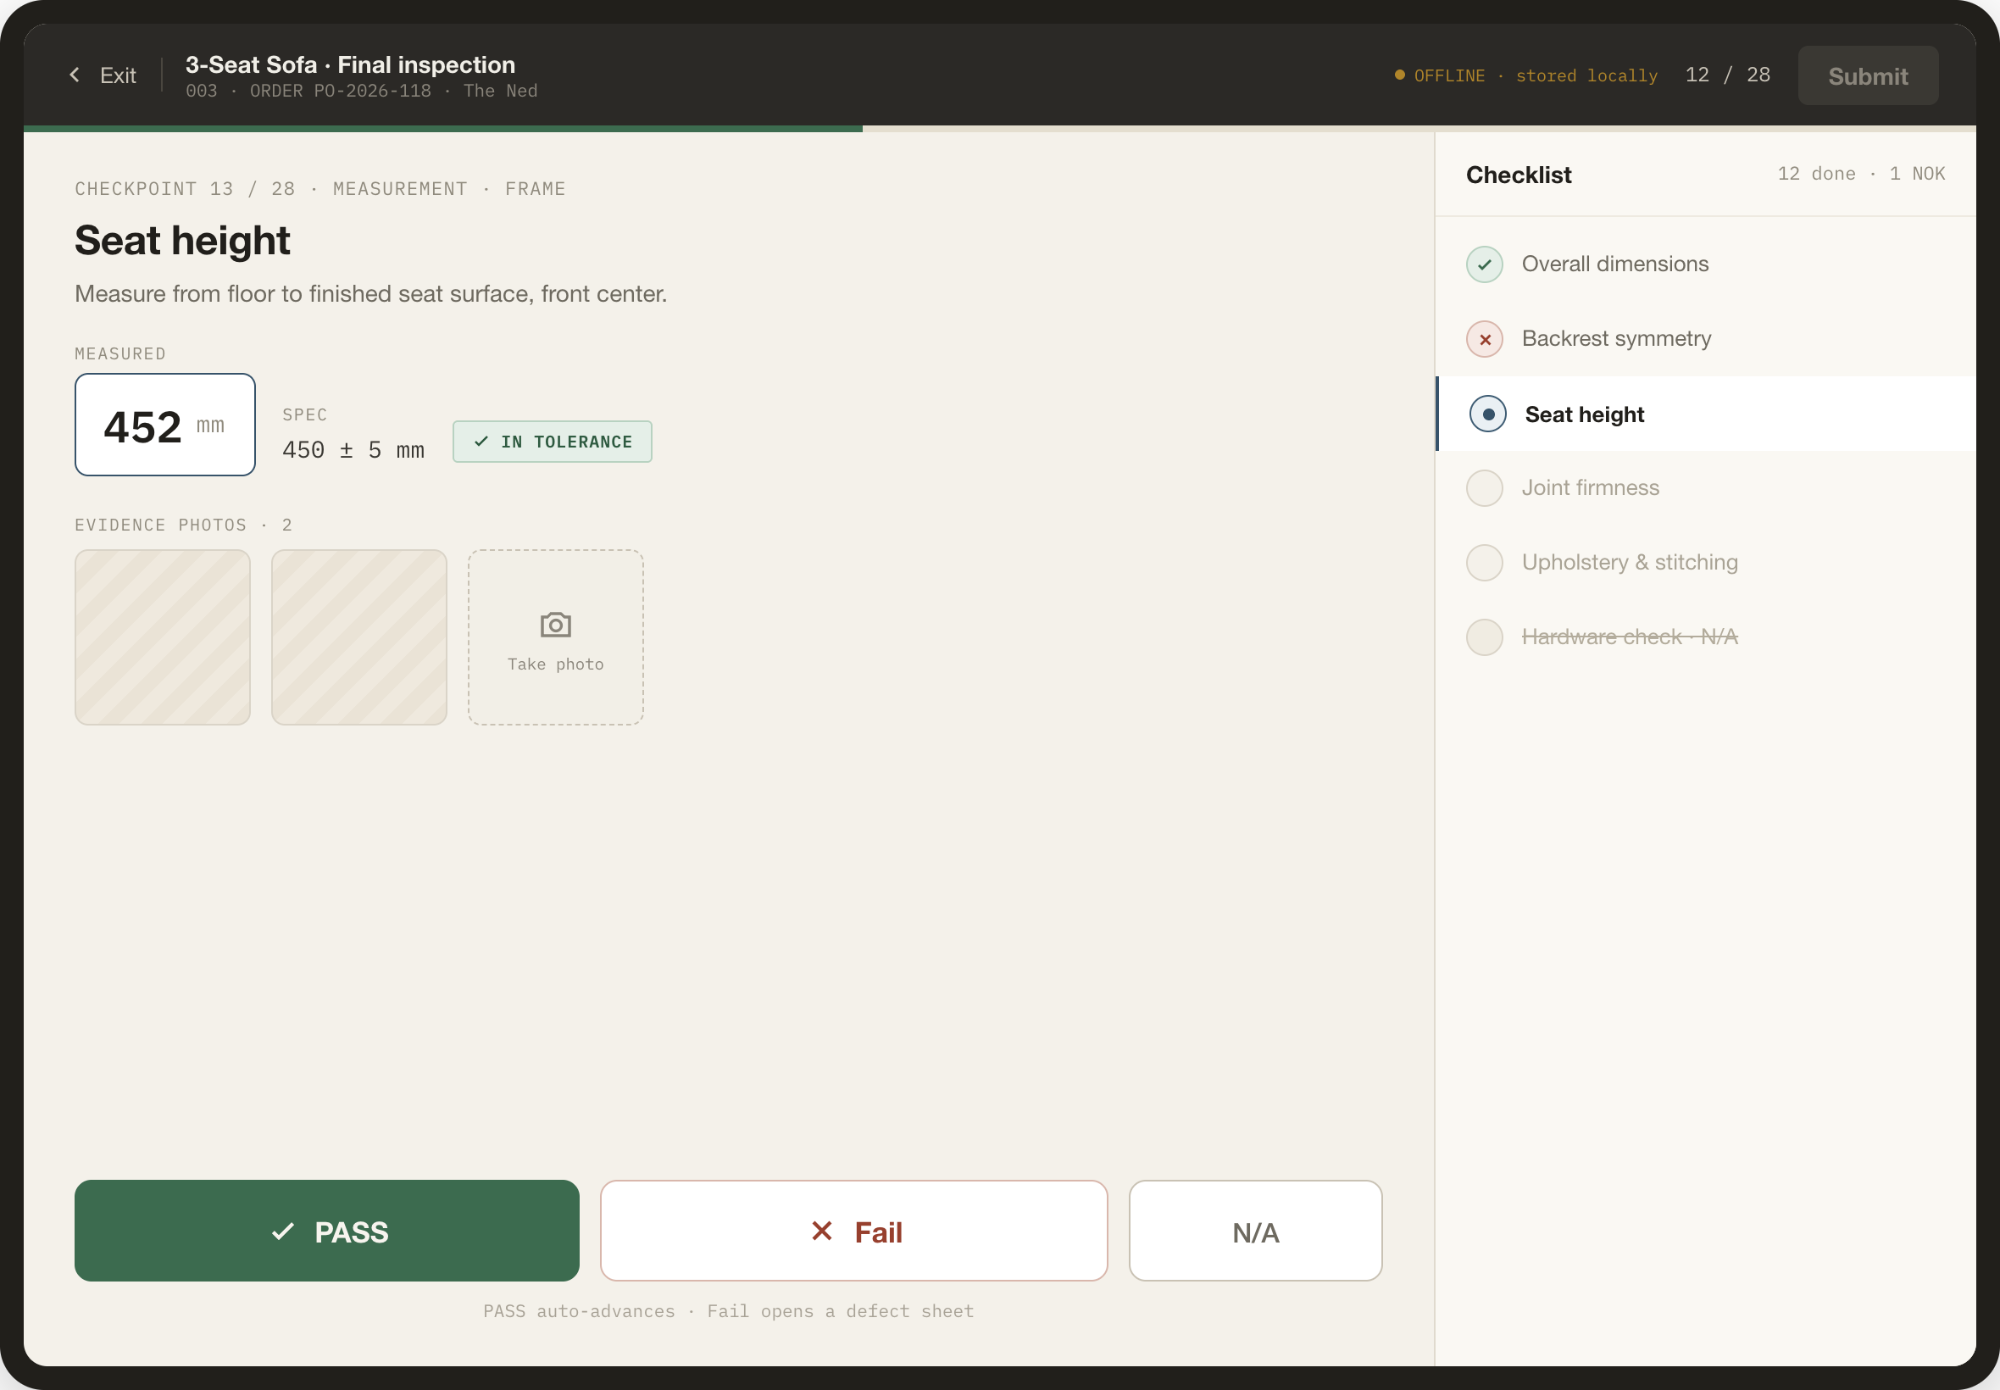Mark checkpoint as Fail

click(x=854, y=1231)
